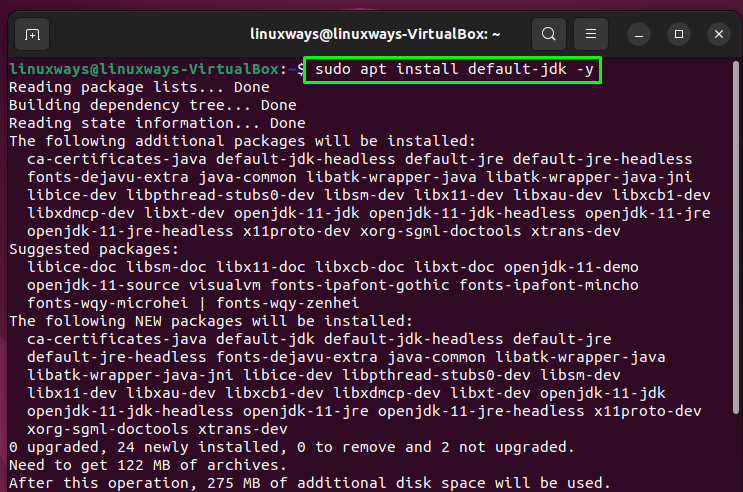Viewport: 743px width, 492px height.
Task: Click the text openjdk-11-demo
Action: point(571,267)
